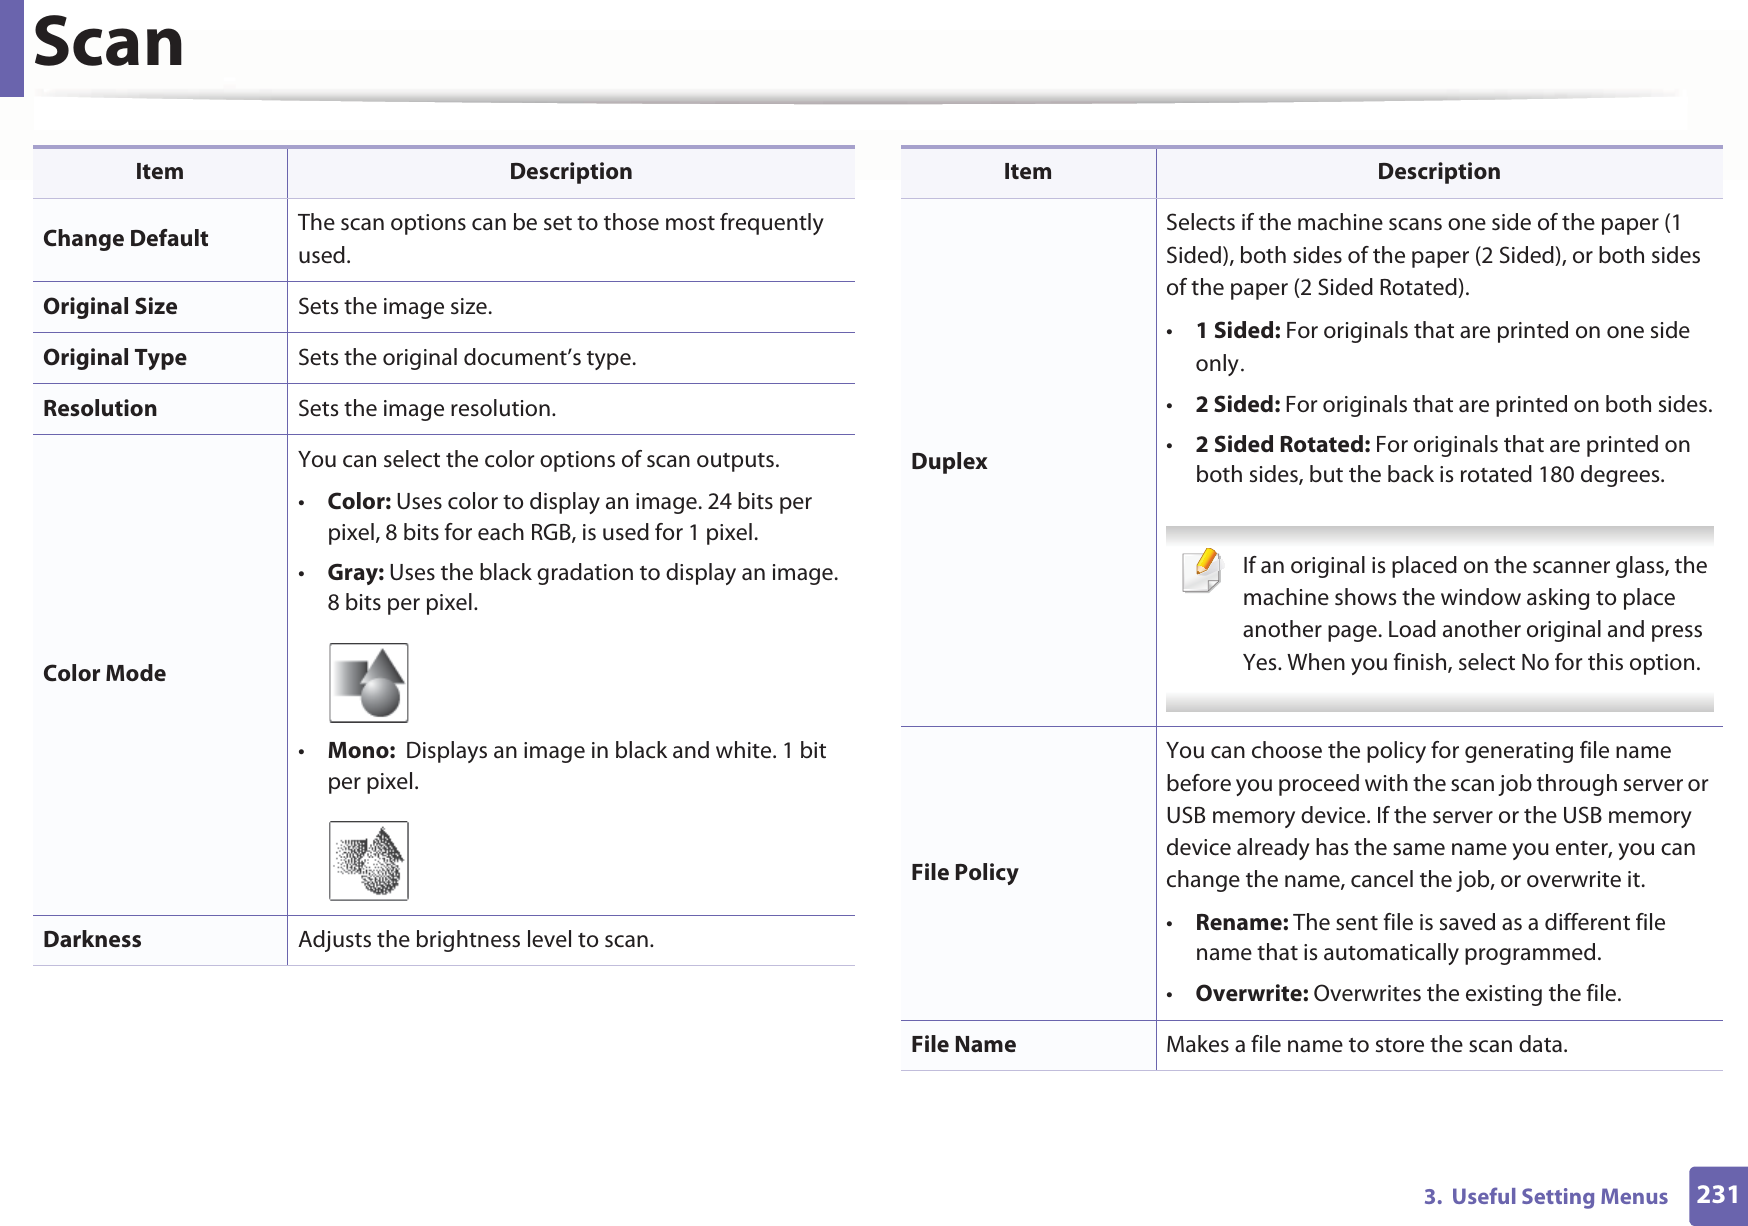This screenshot has height=1226, width=1748.
Task: Click the Resolution row label
Action: point(100,409)
